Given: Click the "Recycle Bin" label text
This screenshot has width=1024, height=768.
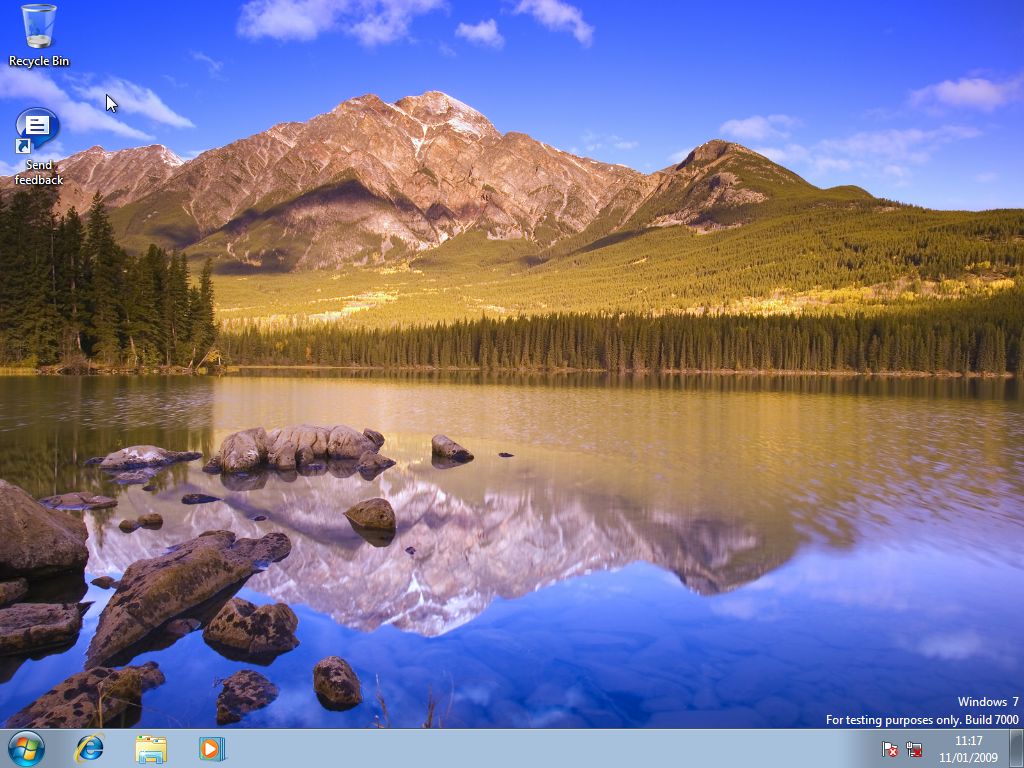Looking at the screenshot, I should tap(39, 61).
